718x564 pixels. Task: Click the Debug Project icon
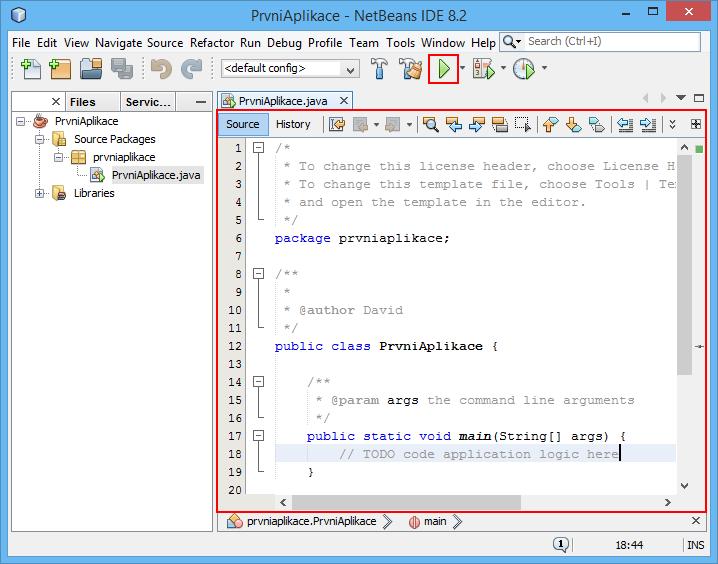(484, 69)
